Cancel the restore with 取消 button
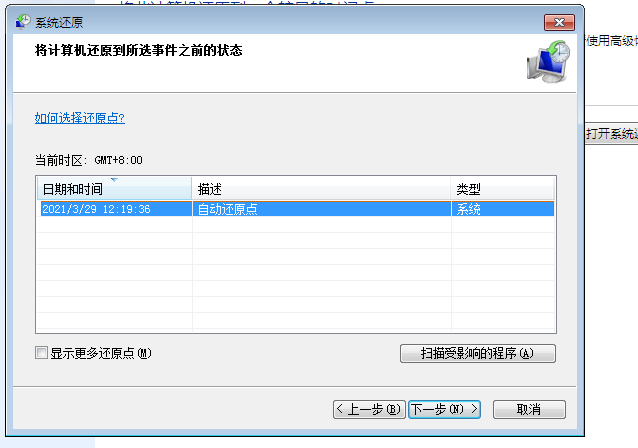The image size is (638, 448). point(529,409)
